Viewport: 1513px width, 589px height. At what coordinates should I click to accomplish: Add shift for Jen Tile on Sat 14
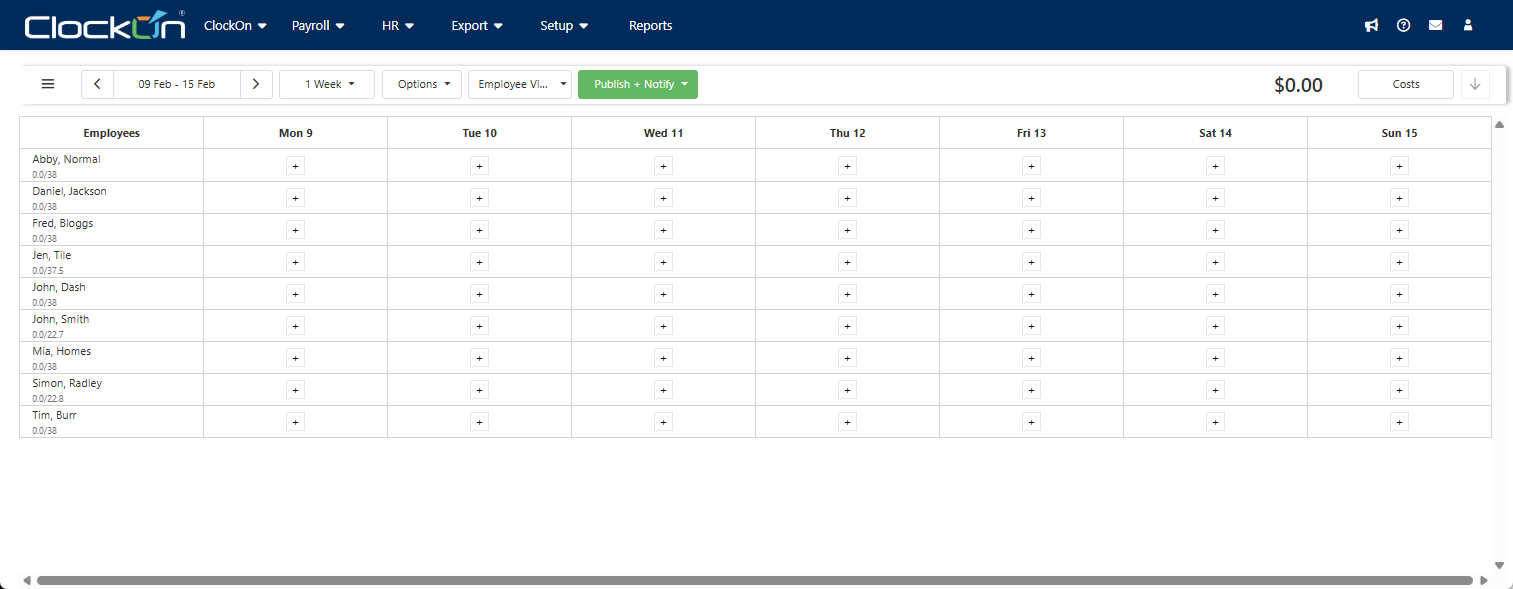click(x=1215, y=262)
